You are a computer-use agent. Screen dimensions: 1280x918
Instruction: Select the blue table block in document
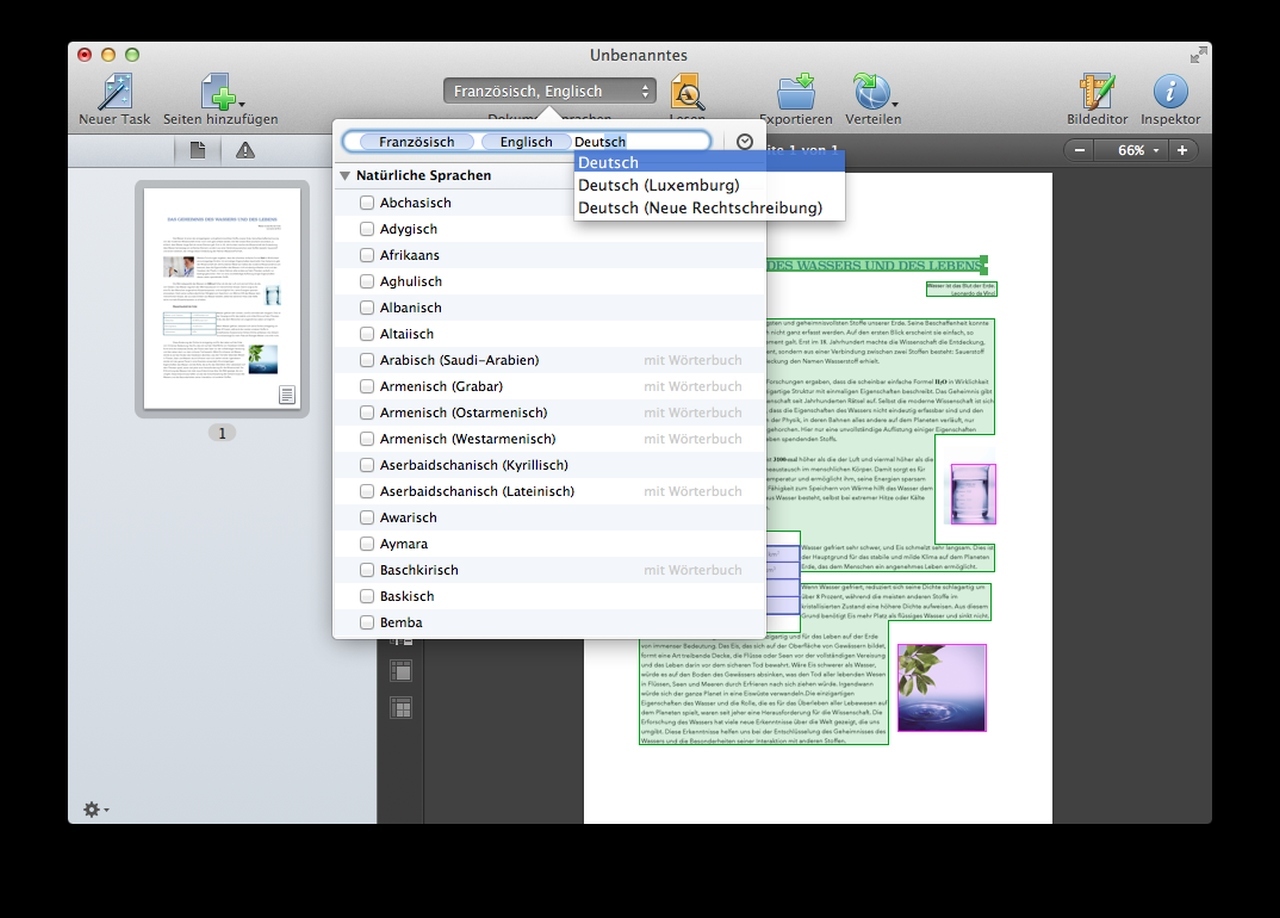(x=783, y=580)
